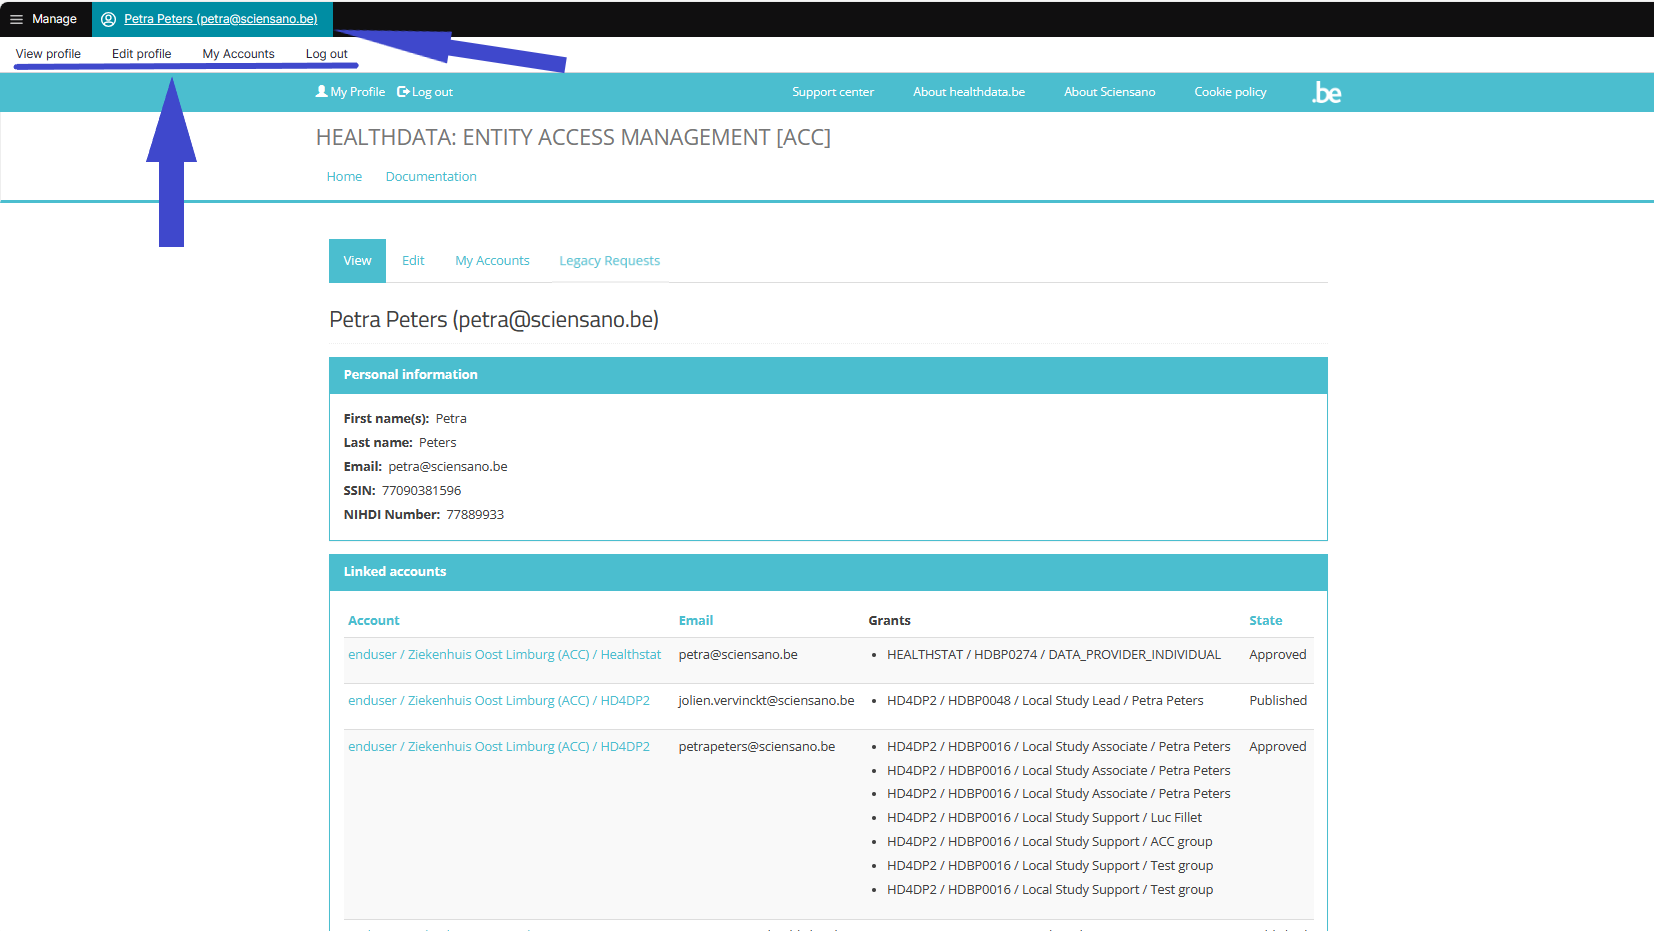Go to the Home navigation link

(x=344, y=177)
